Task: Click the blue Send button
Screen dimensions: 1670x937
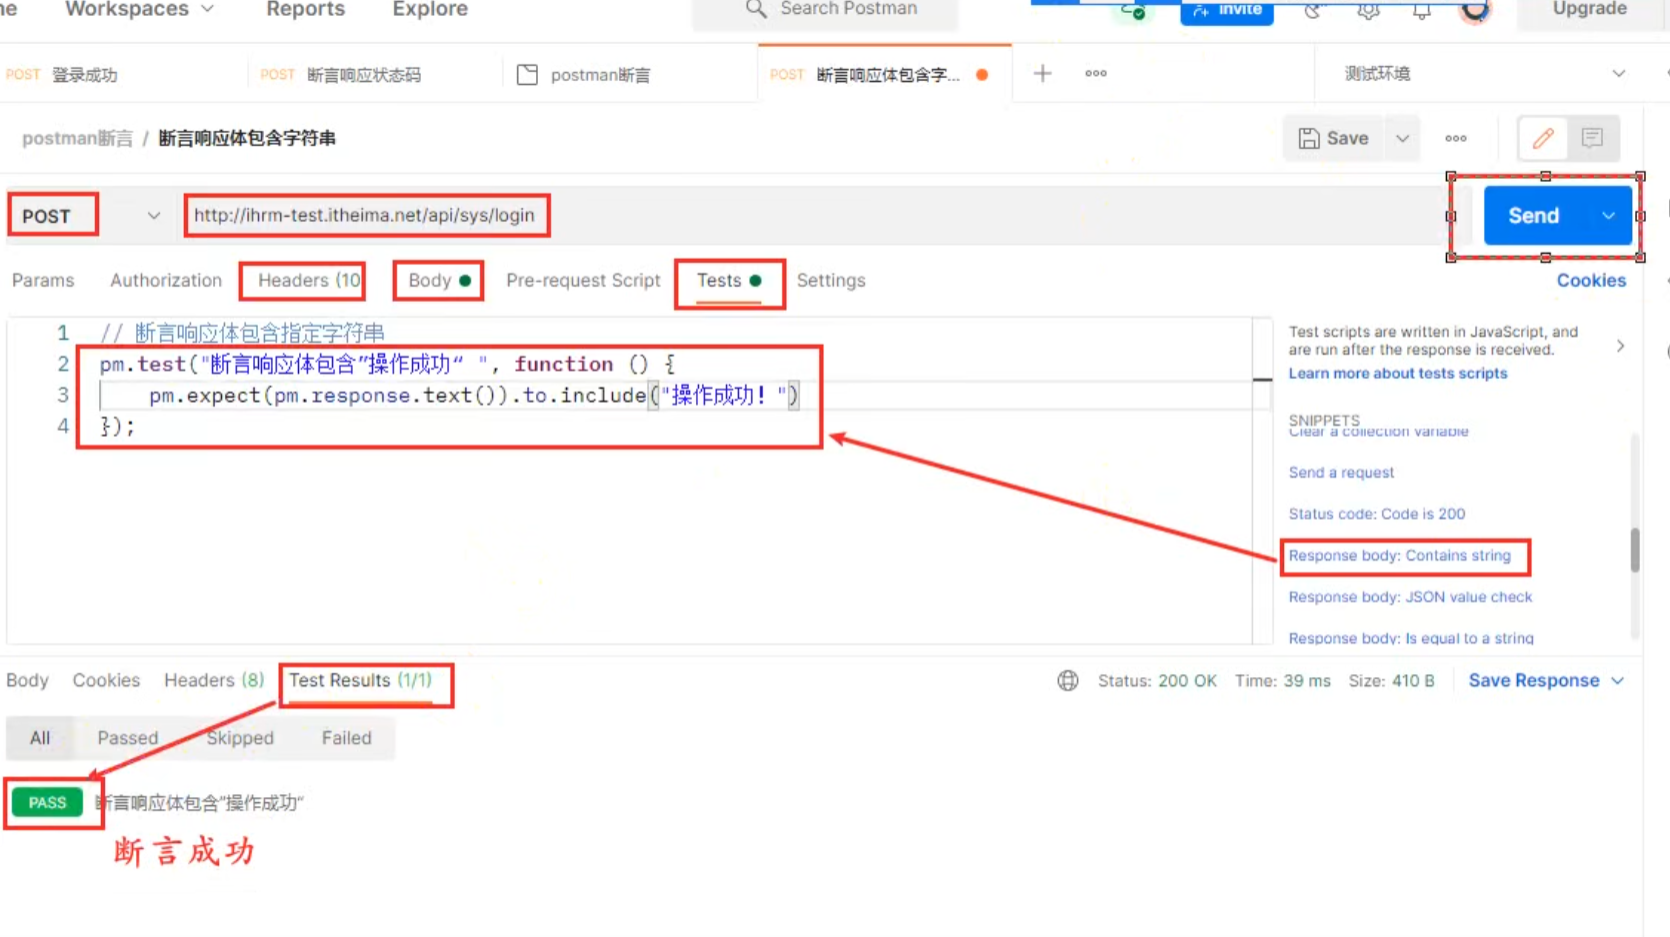Action: click(x=1533, y=216)
